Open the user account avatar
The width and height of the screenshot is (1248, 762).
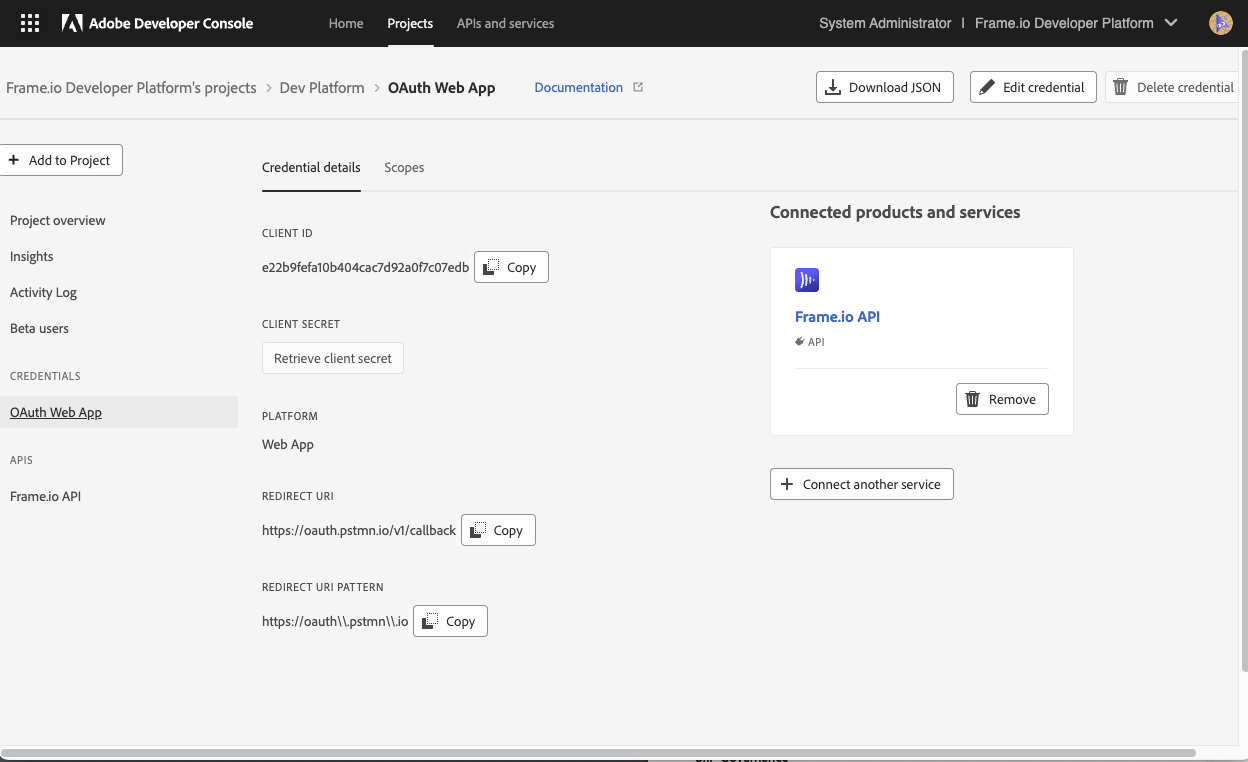1220,22
